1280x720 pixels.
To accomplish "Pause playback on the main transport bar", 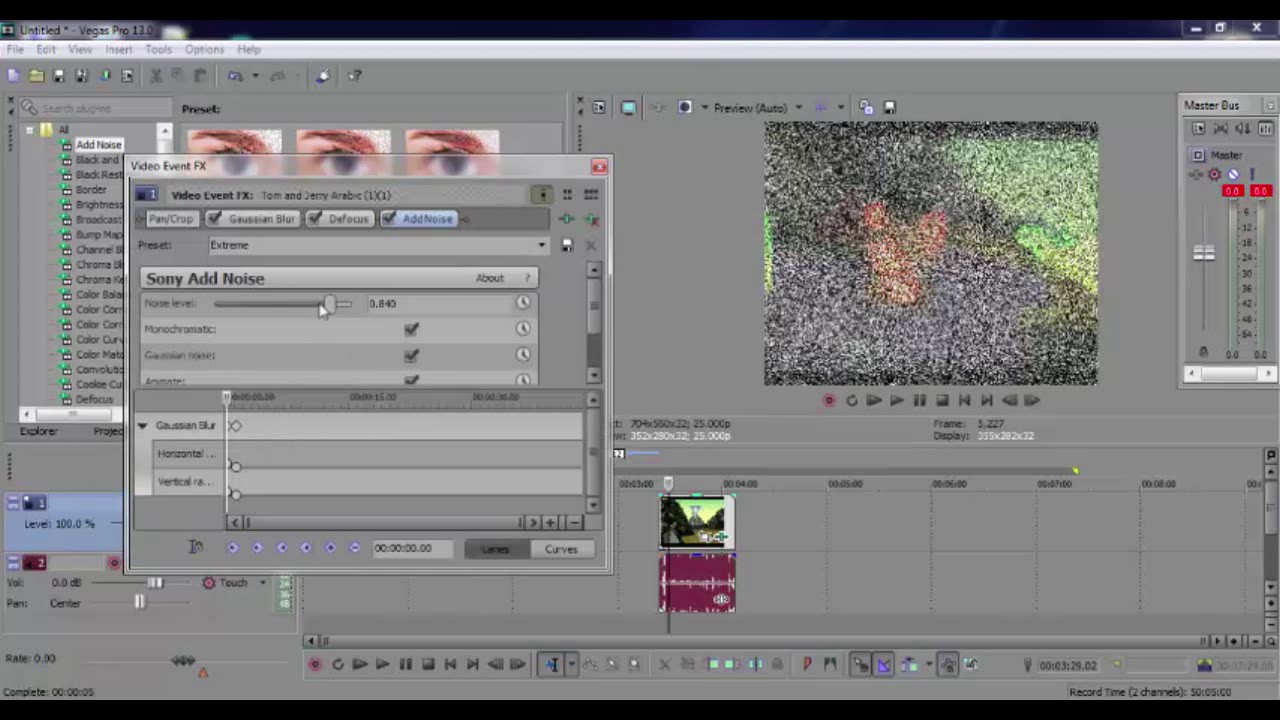I will click(x=405, y=664).
